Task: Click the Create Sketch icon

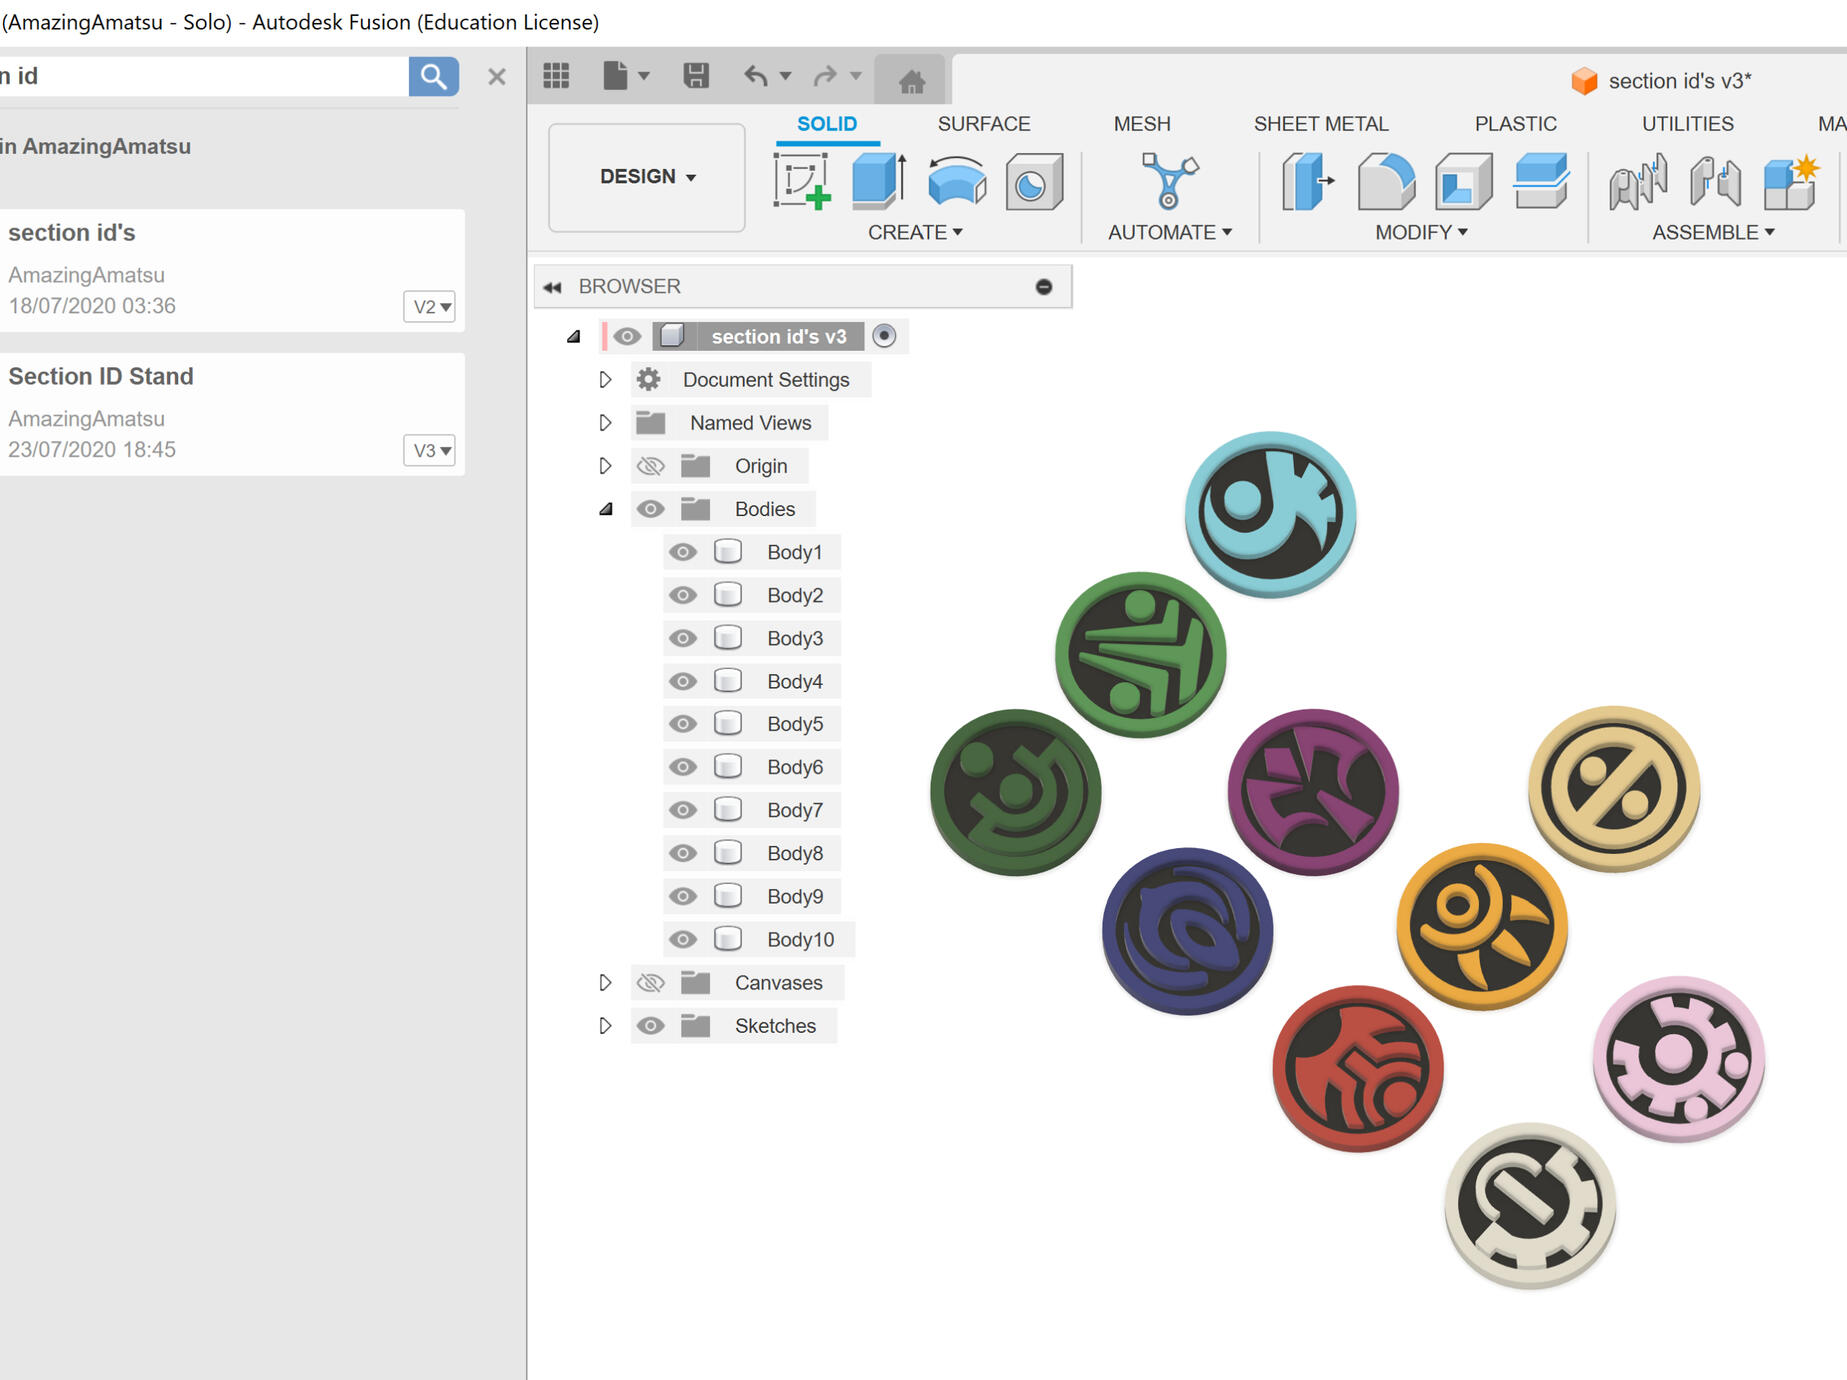Action: 802,181
